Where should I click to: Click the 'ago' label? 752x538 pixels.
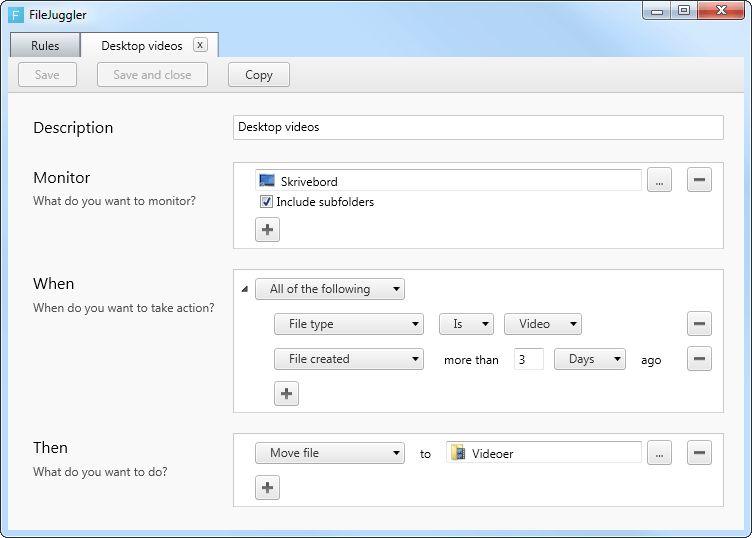click(651, 360)
